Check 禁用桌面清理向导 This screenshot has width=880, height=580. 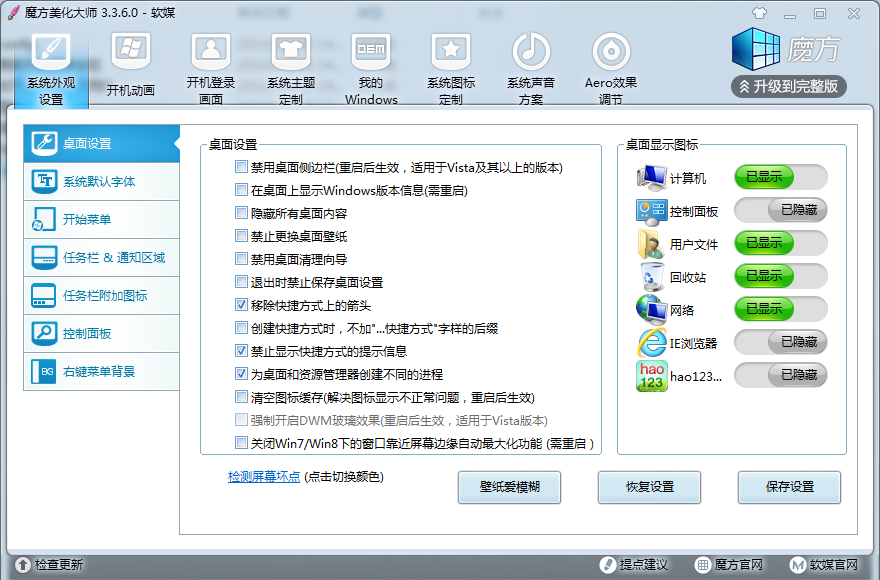point(241,259)
